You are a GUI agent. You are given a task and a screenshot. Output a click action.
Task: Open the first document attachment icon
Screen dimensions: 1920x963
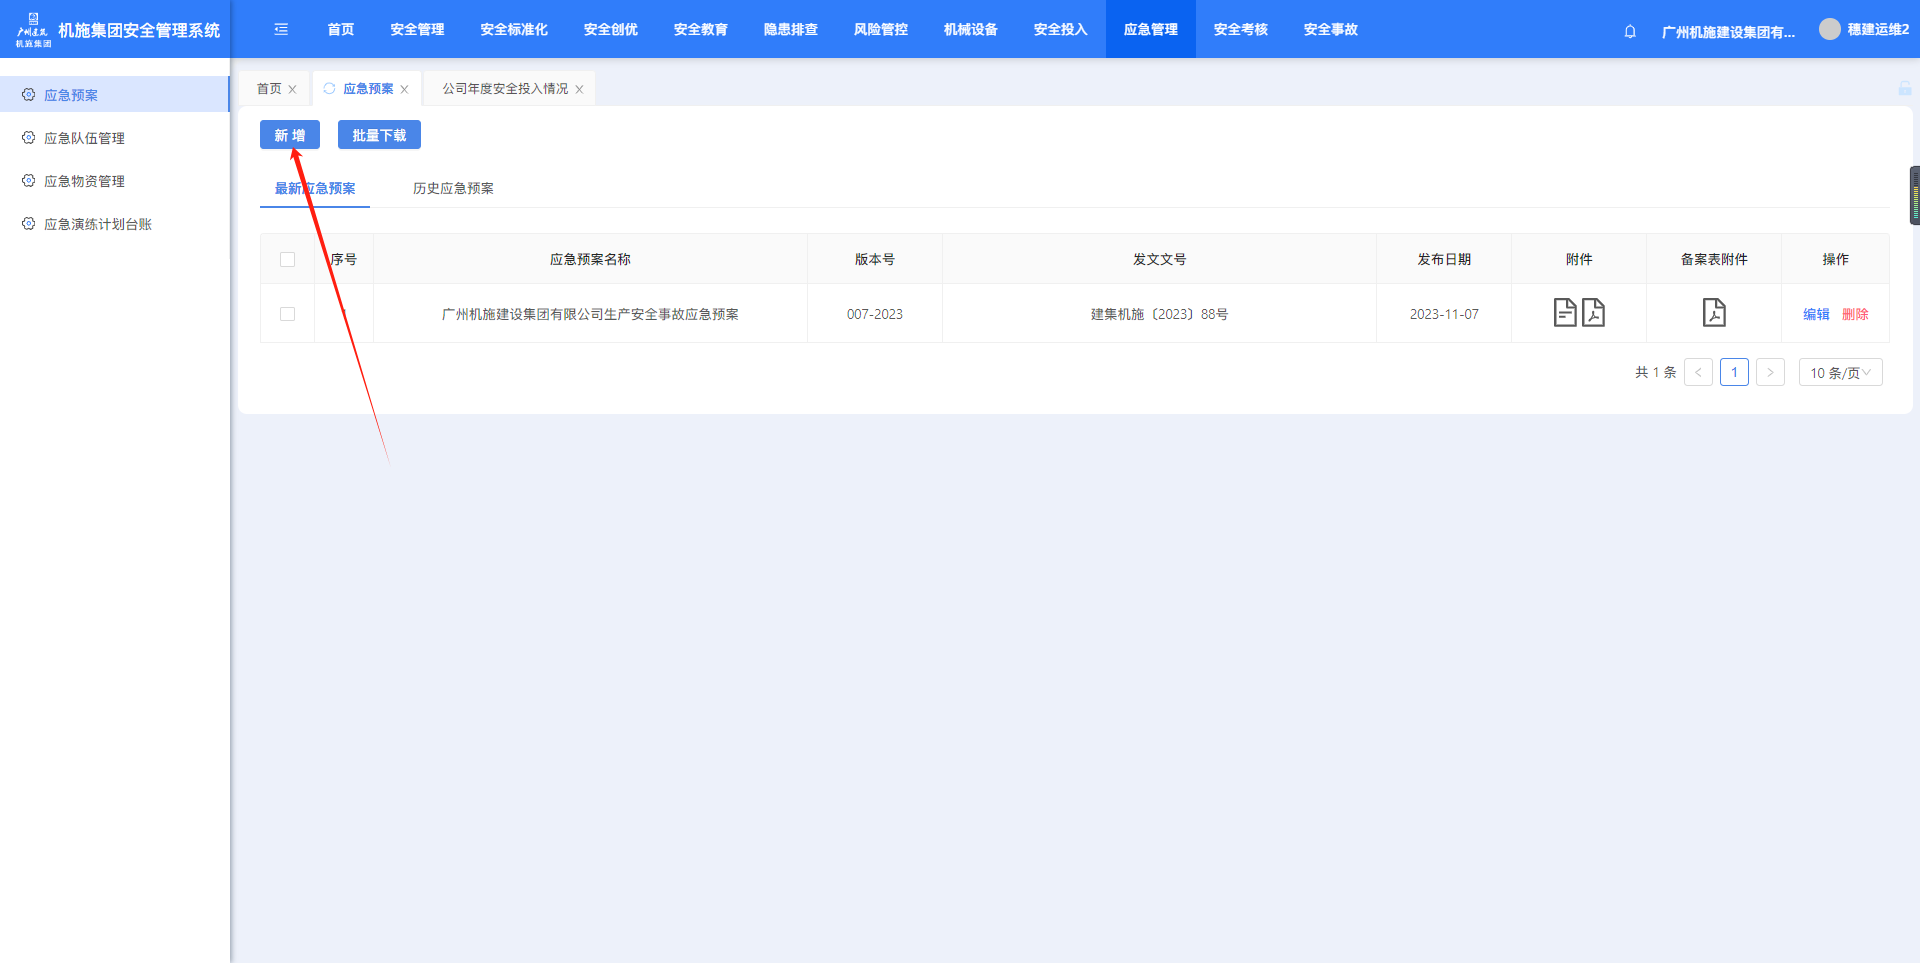point(1565,313)
